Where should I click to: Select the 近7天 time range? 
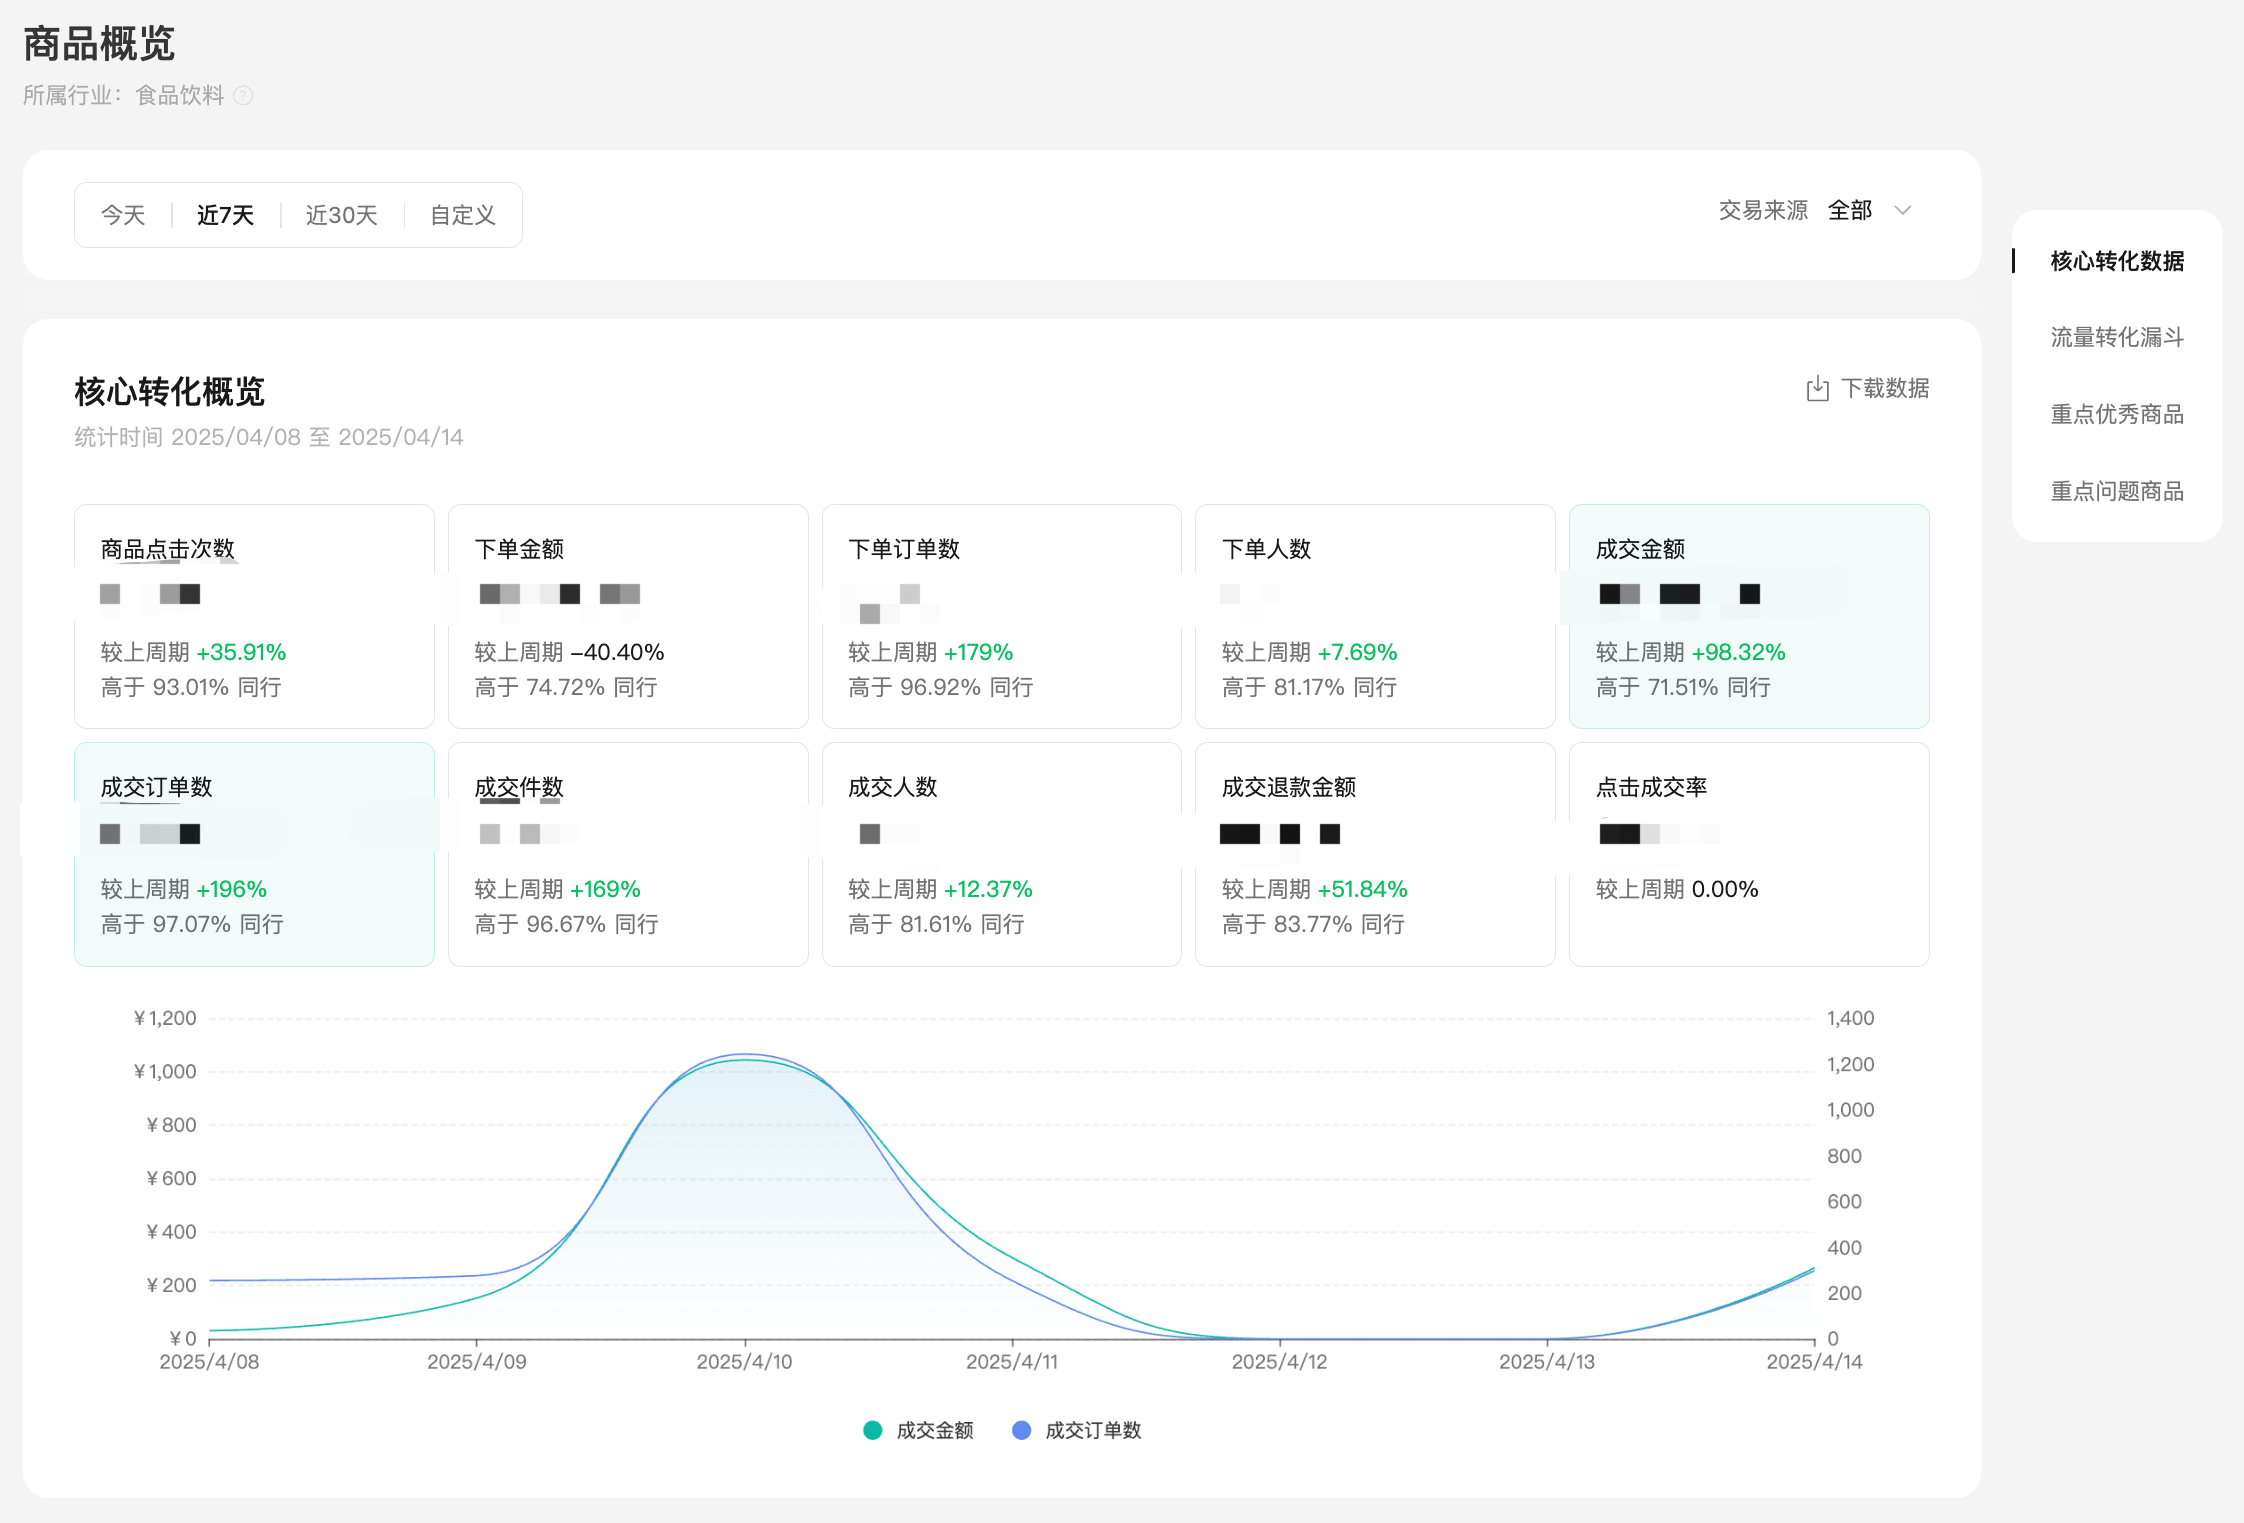pyautogui.click(x=225, y=215)
